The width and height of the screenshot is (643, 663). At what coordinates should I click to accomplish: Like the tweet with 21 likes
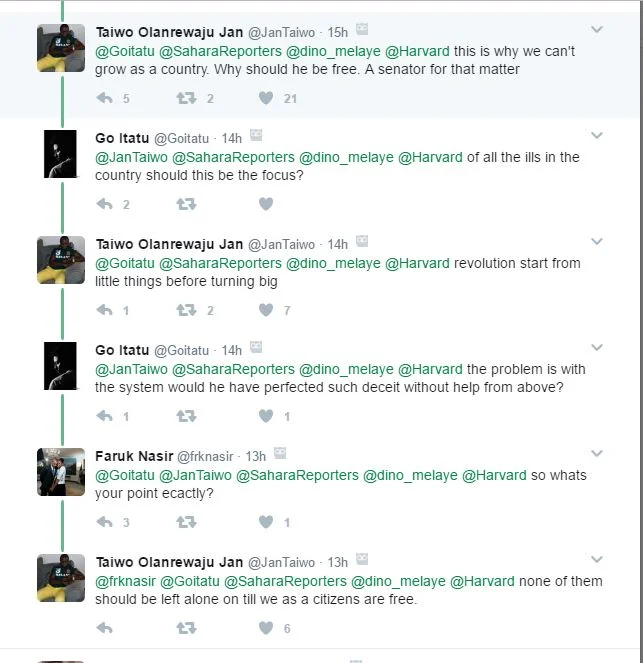(x=266, y=98)
